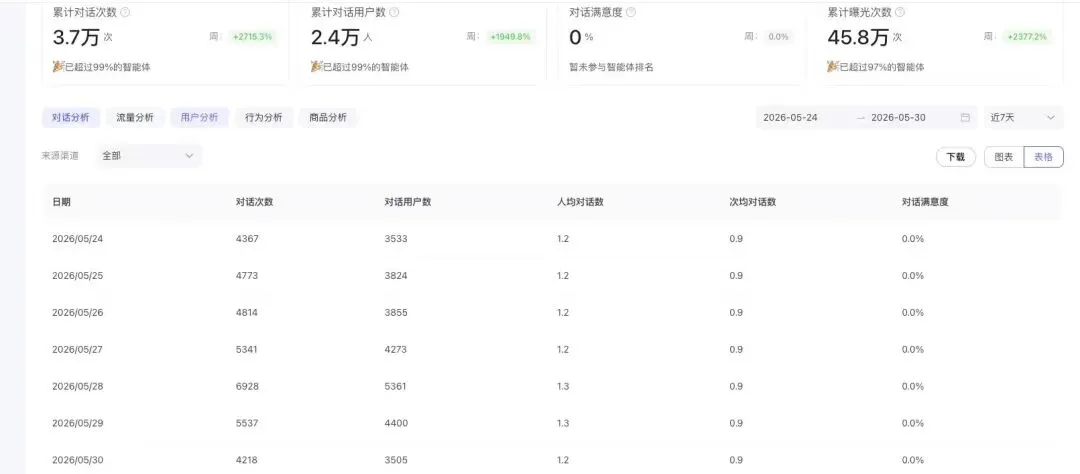Click end date field 2026-05-30
1080x474 pixels.
point(898,118)
